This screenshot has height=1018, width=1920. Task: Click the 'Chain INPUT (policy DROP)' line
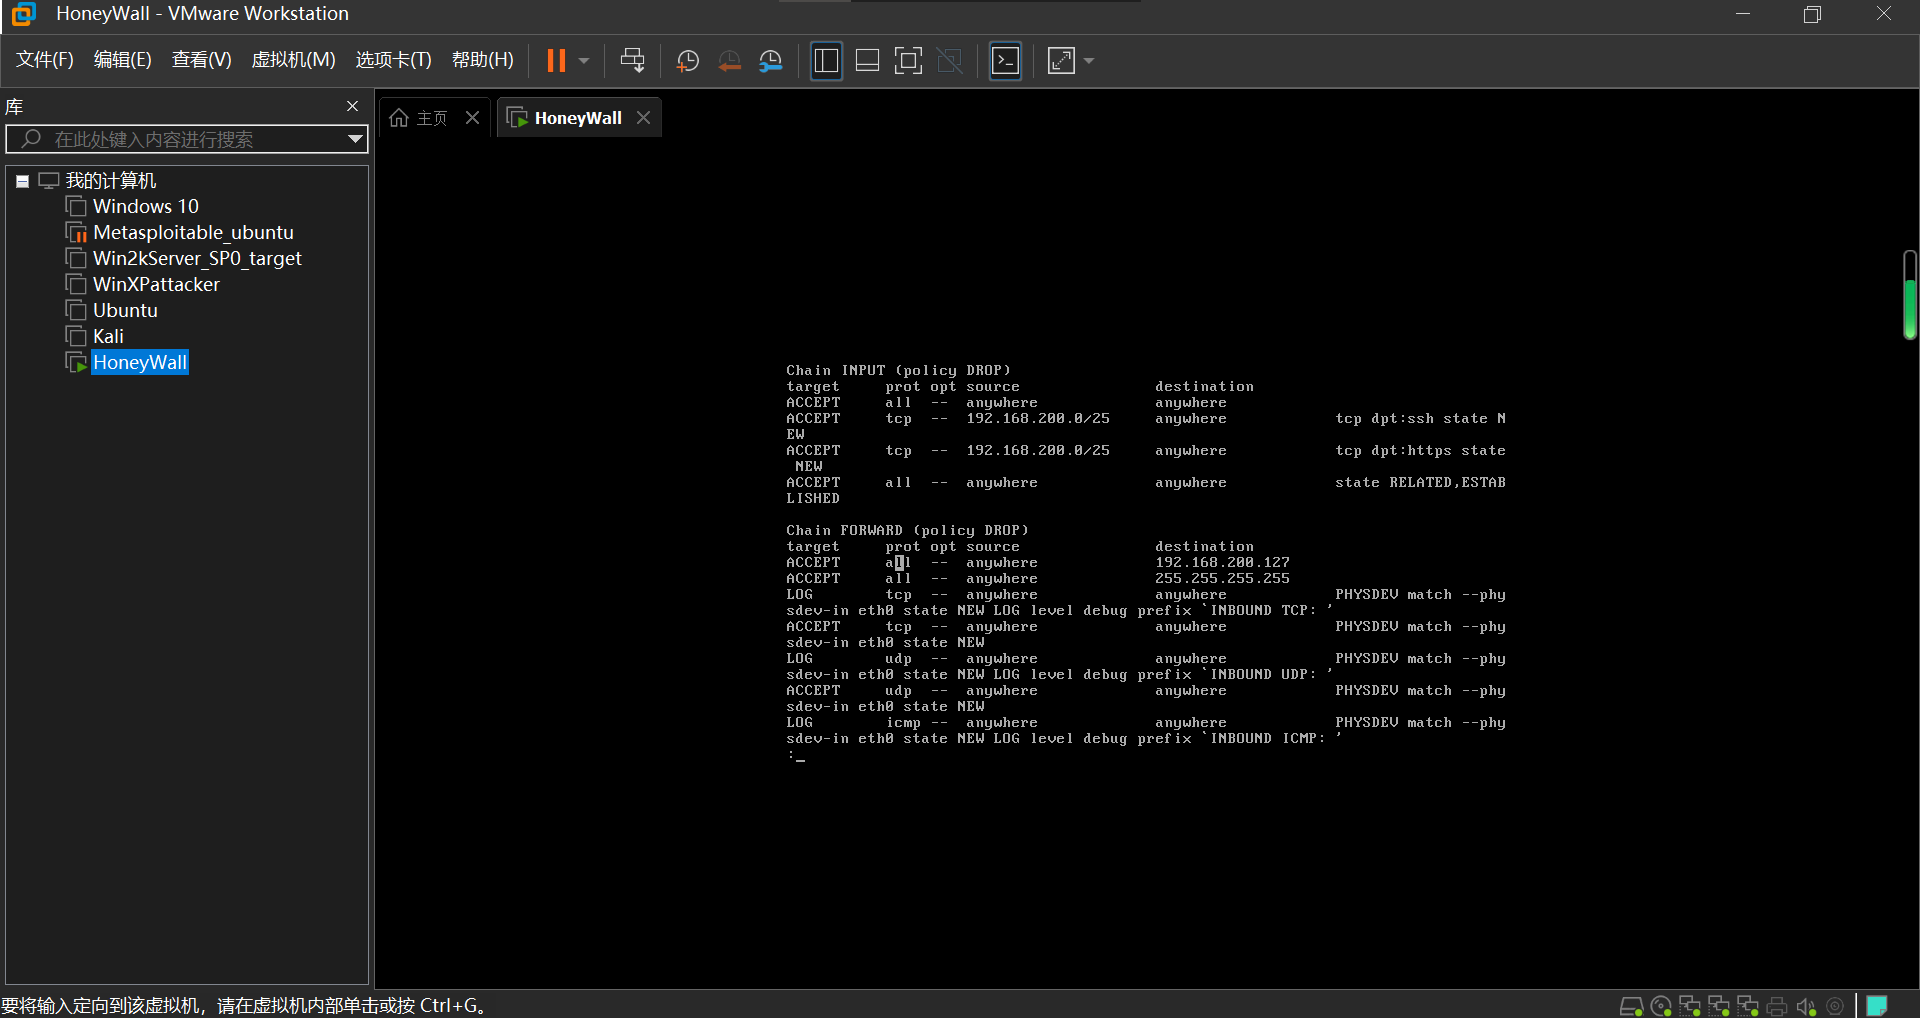898,371
